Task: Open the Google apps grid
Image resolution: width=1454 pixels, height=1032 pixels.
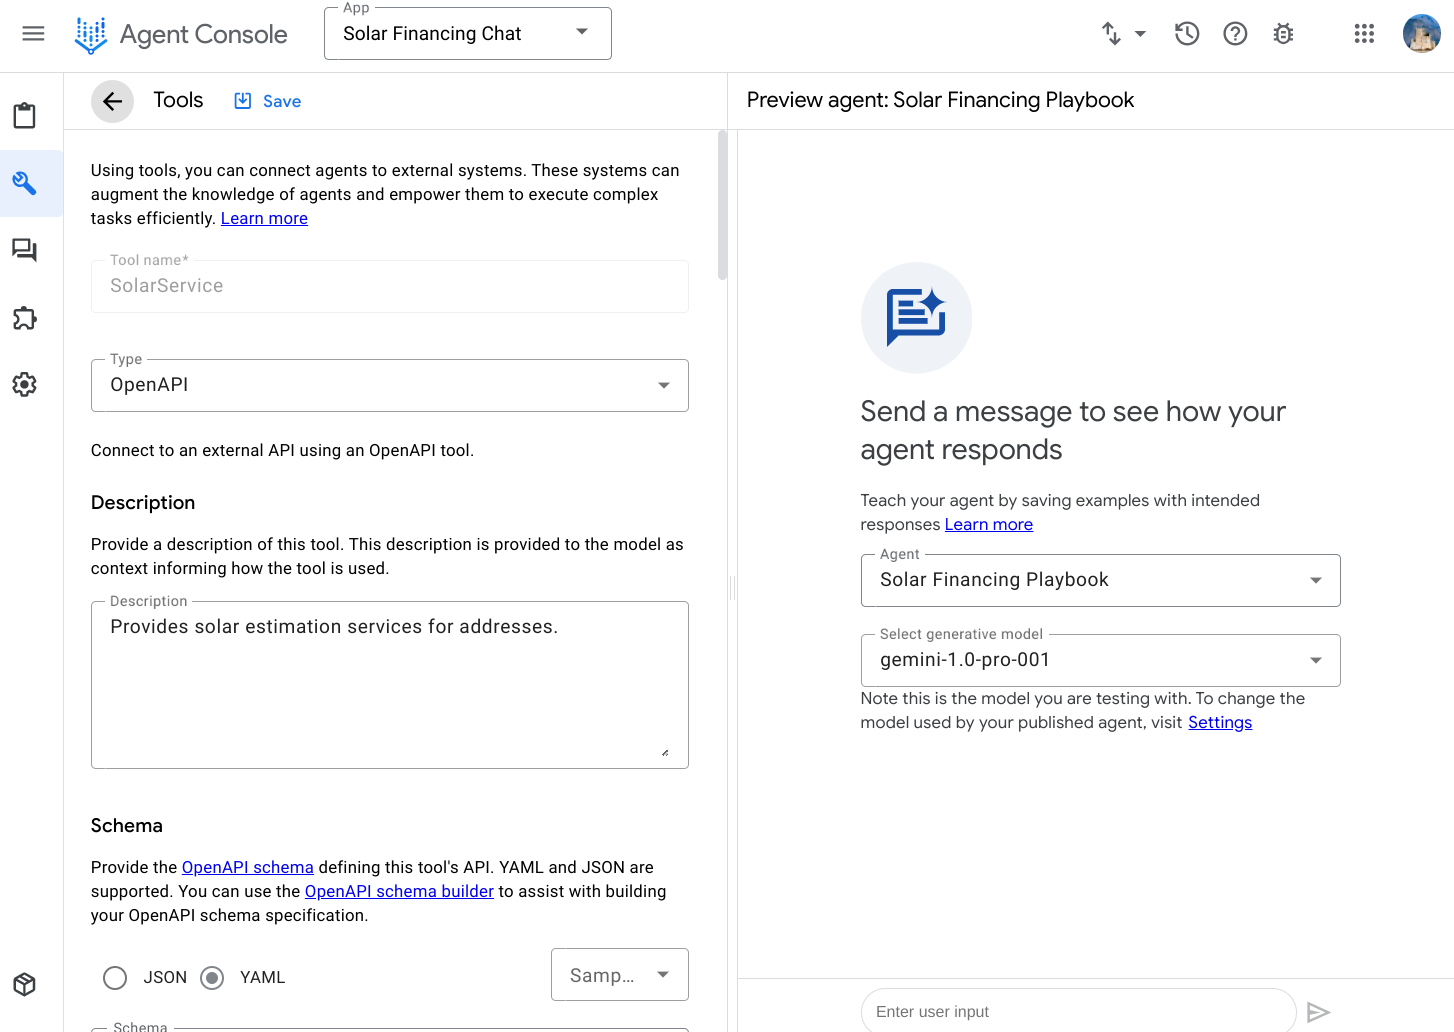Action: (x=1364, y=34)
